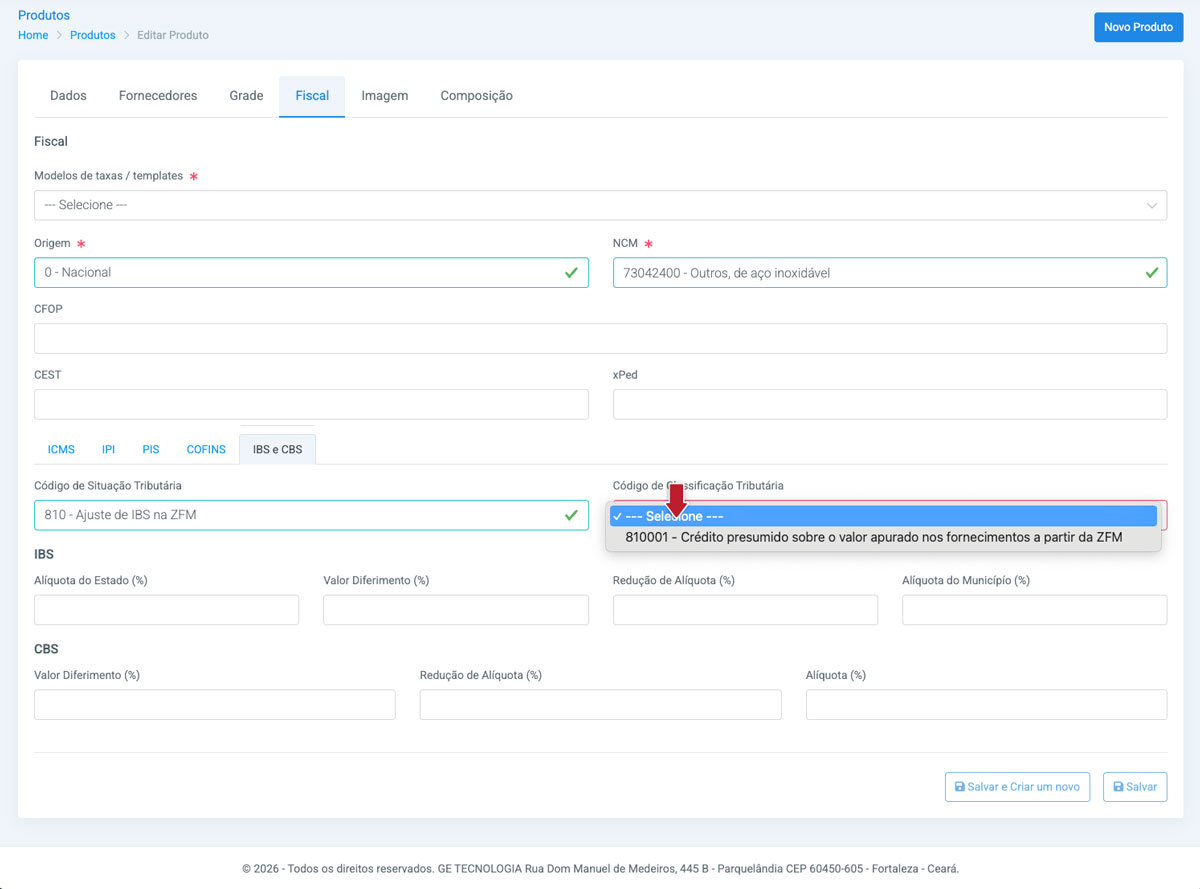Screen dimensions: 1200x889
Task: Open the ICMS tax sub-tab
Action: pos(61,450)
